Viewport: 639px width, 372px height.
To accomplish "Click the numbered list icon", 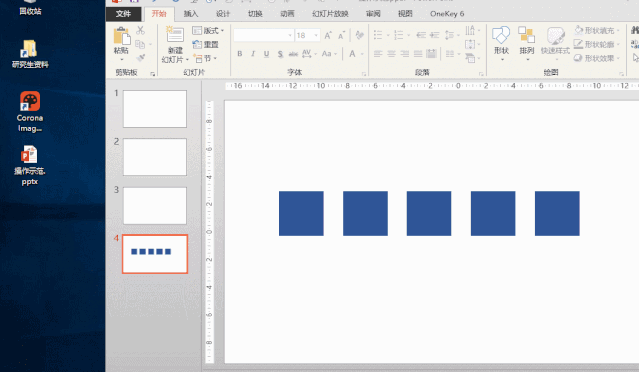I will (399, 35).
